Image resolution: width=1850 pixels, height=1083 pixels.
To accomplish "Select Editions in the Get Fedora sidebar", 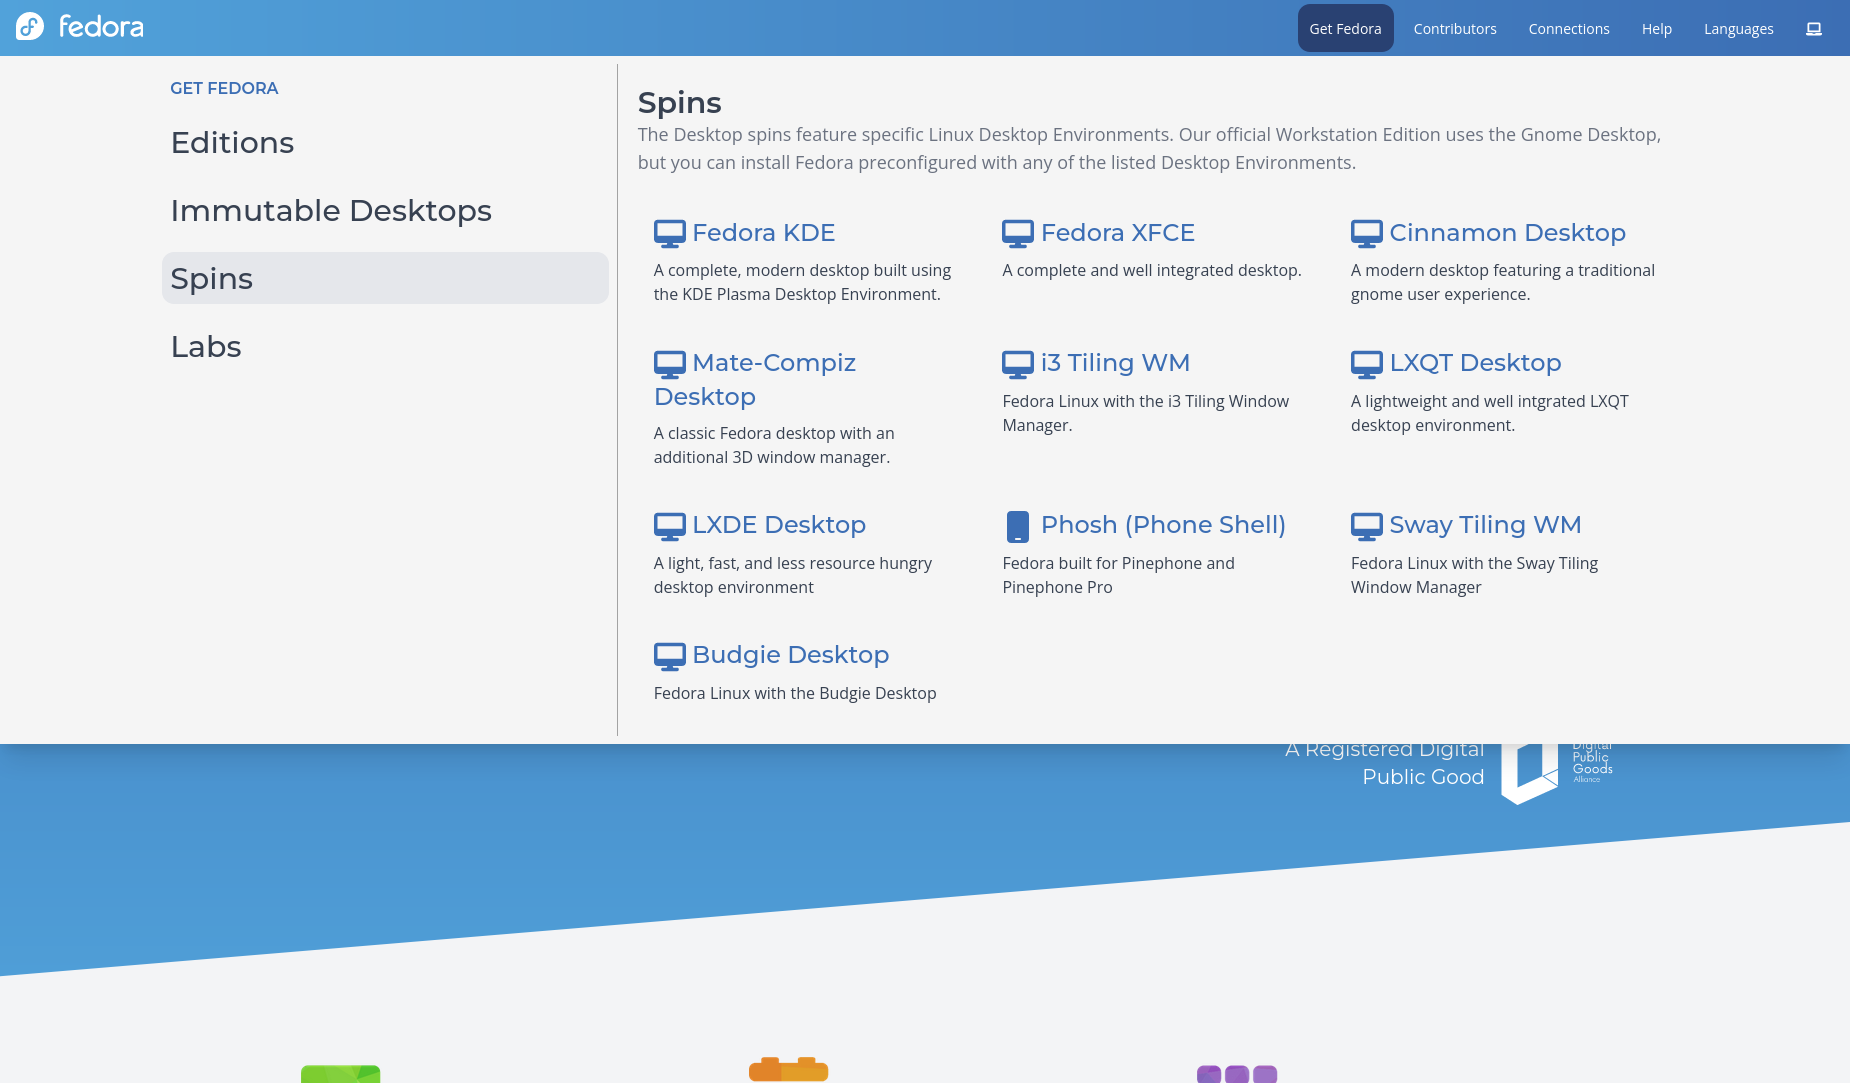I will pyautogui.click(x=385, y=143).
